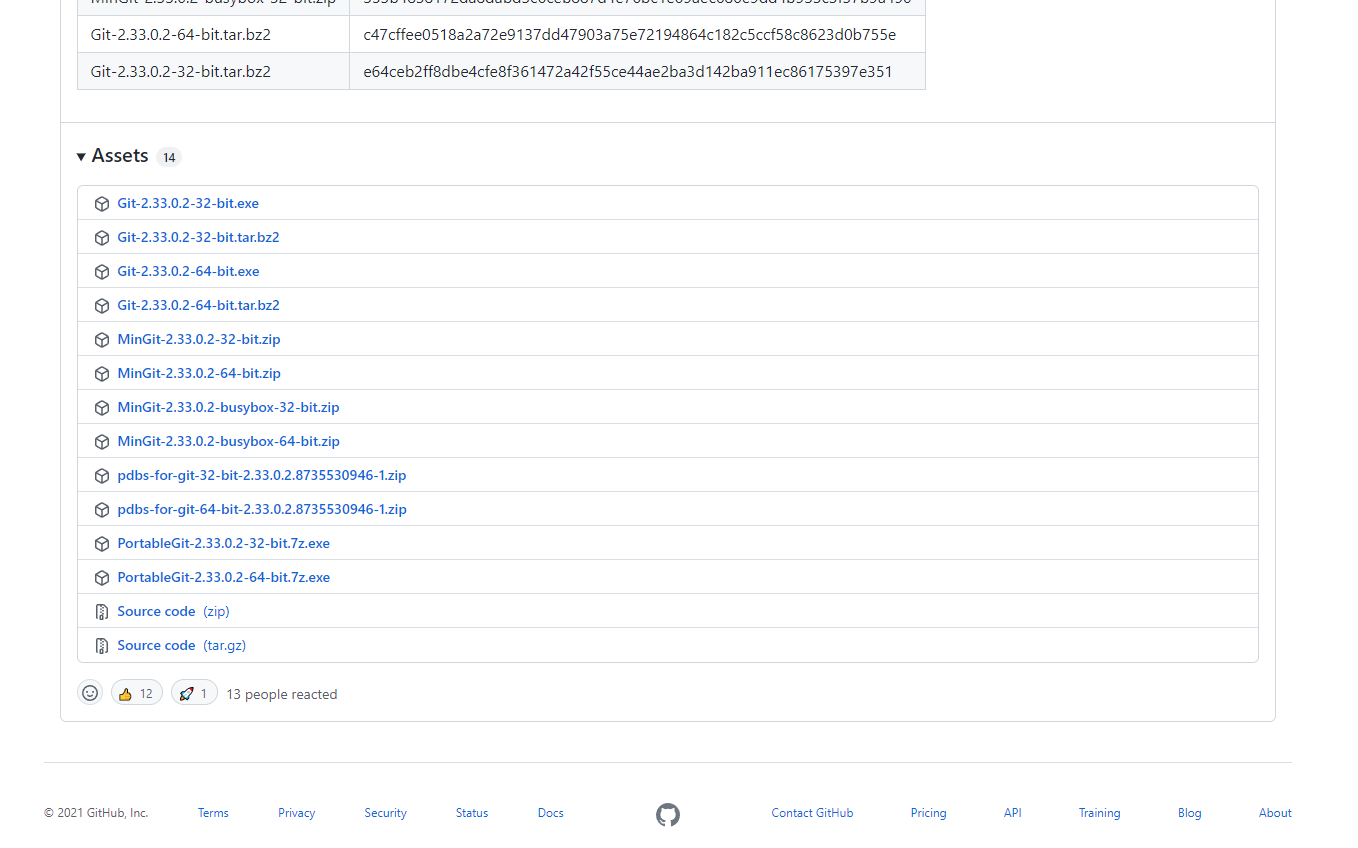Click checksum starting e64ceb2ff8db
The image size is (1358, 848).
click(x=628, y=72)
